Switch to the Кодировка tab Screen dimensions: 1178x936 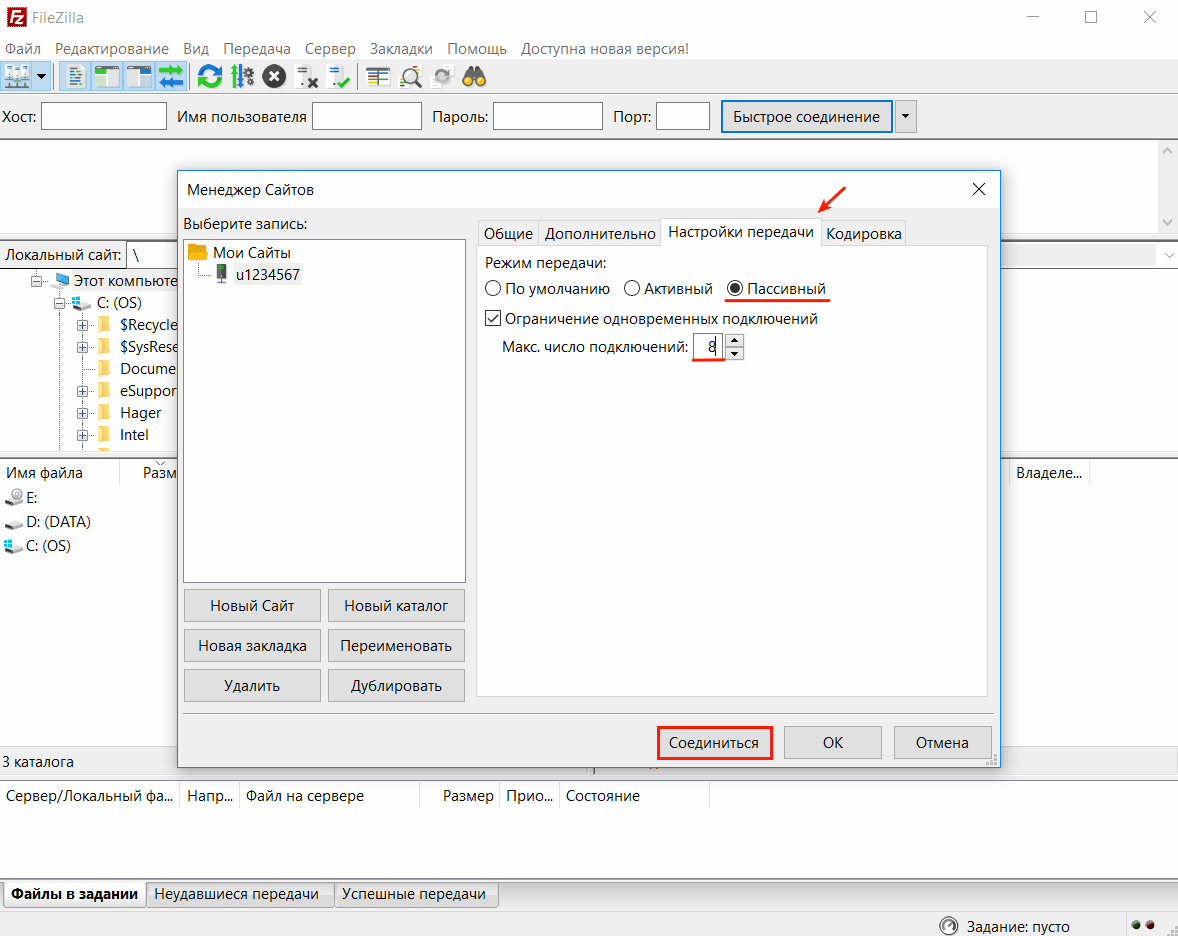point(863,234)
